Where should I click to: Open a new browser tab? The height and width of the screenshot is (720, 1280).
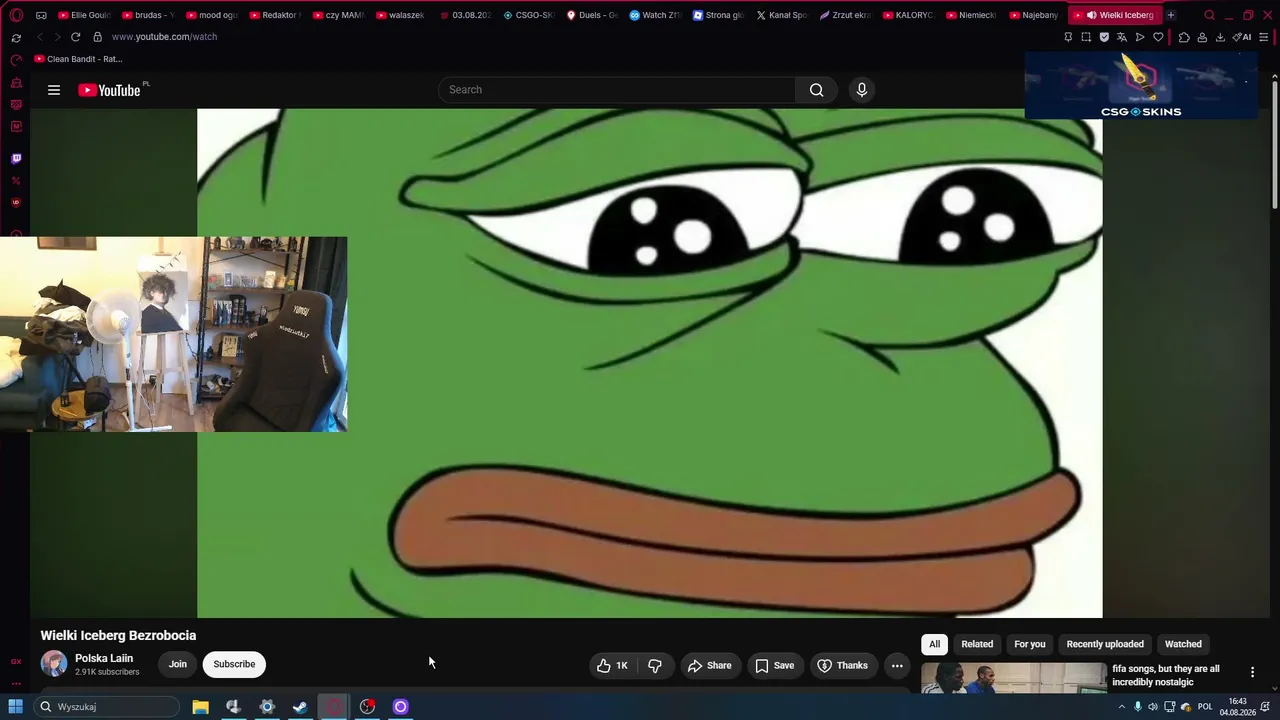[1171, 15]
